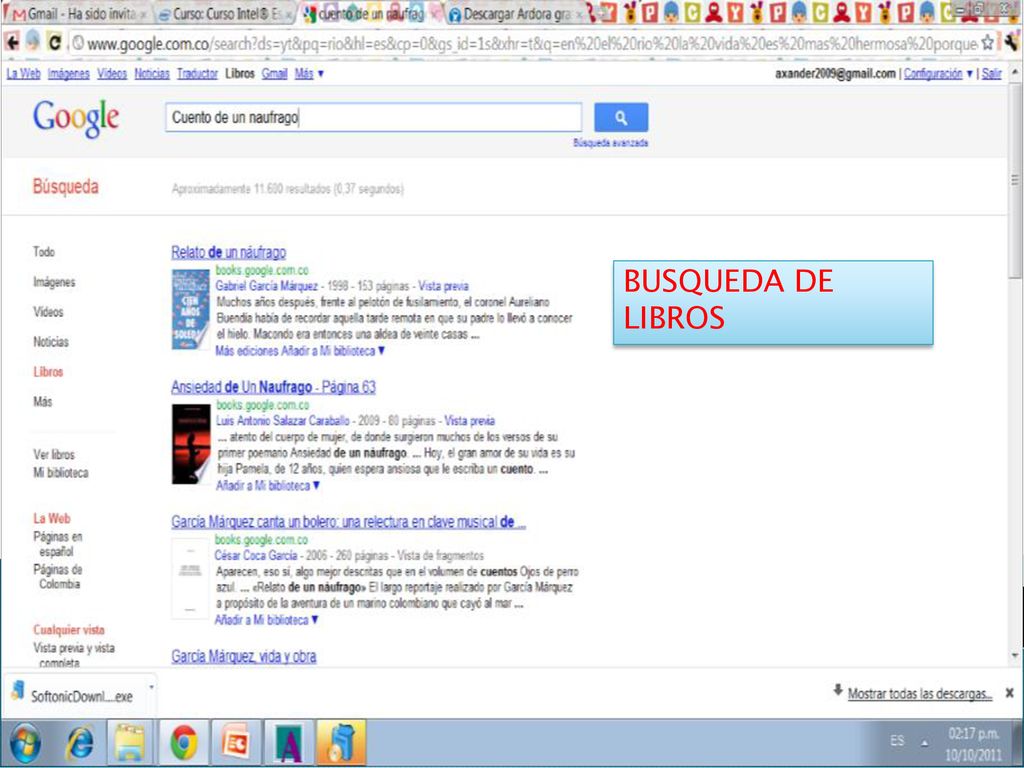Switch to Google Chrome in the taskbar
1024x768 pixels.
coord(184,743)
